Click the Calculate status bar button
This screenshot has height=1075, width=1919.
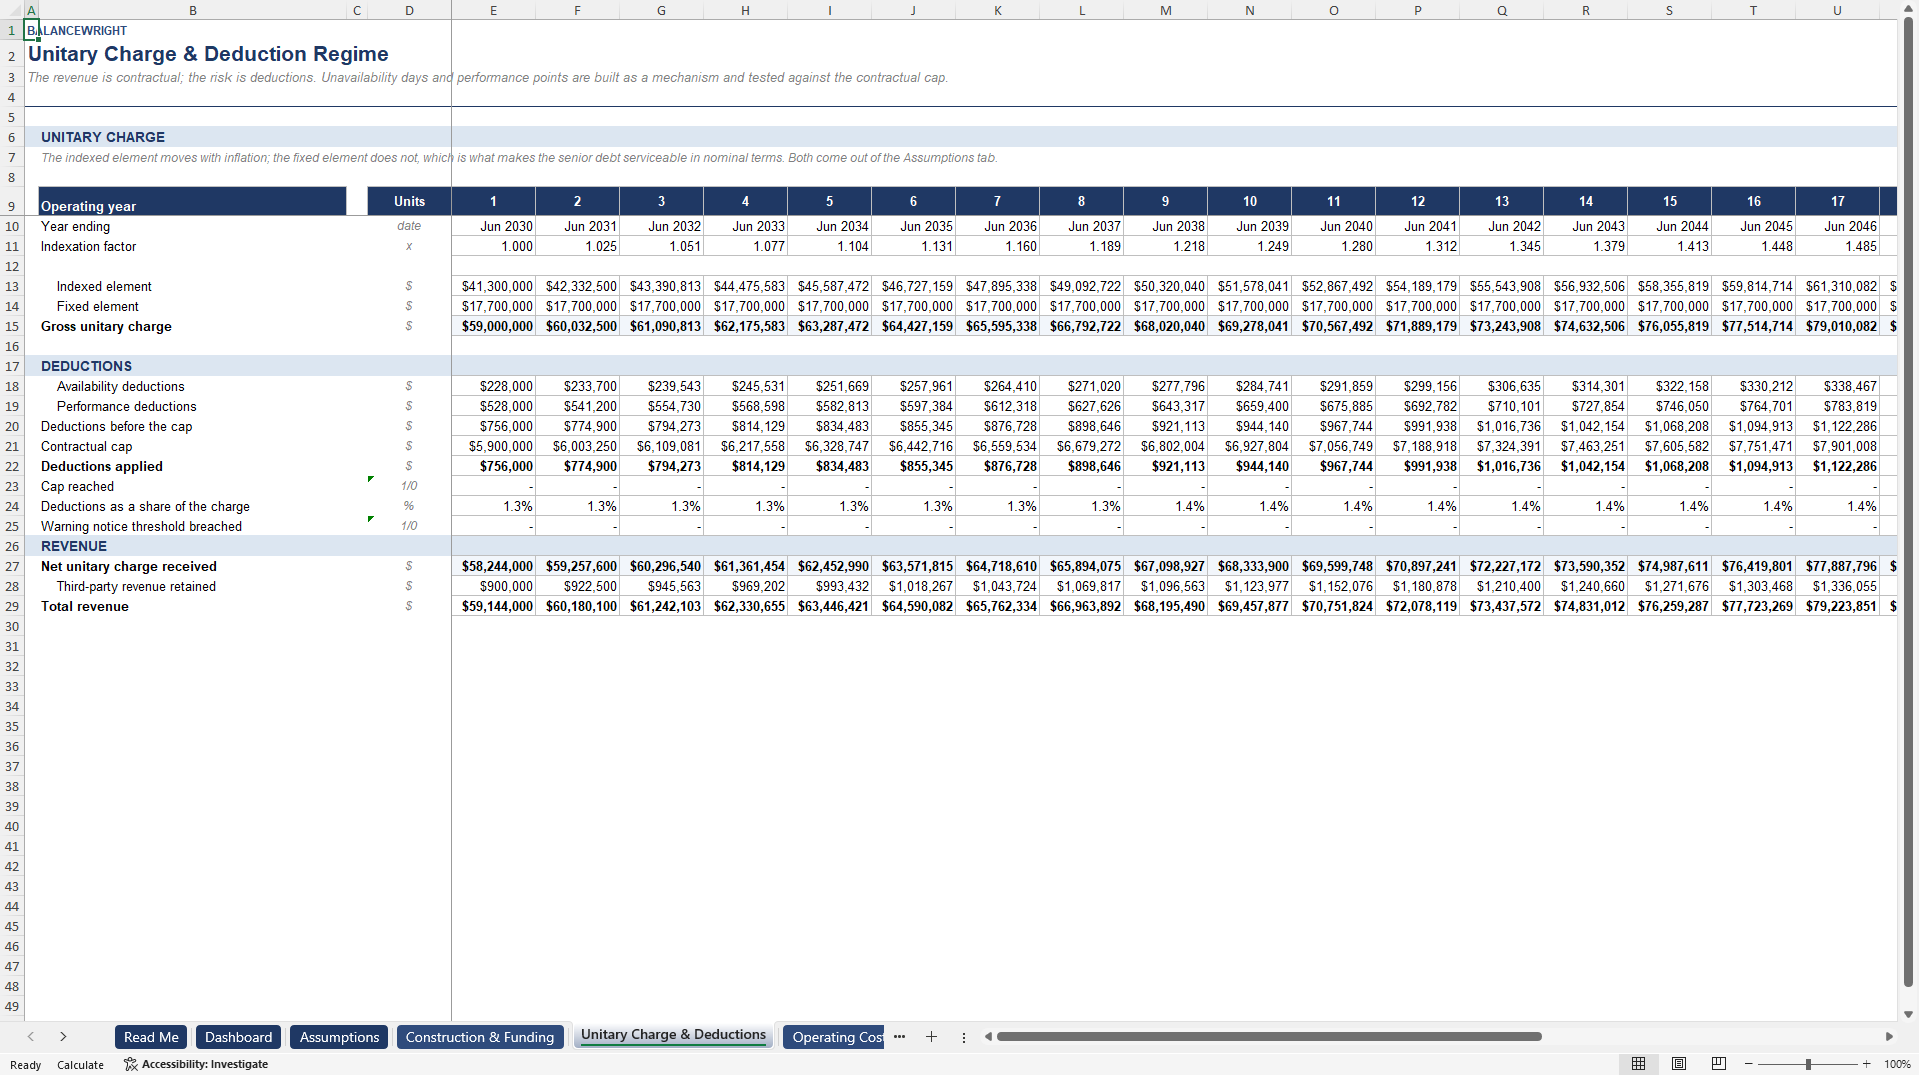click(80, 1065)
